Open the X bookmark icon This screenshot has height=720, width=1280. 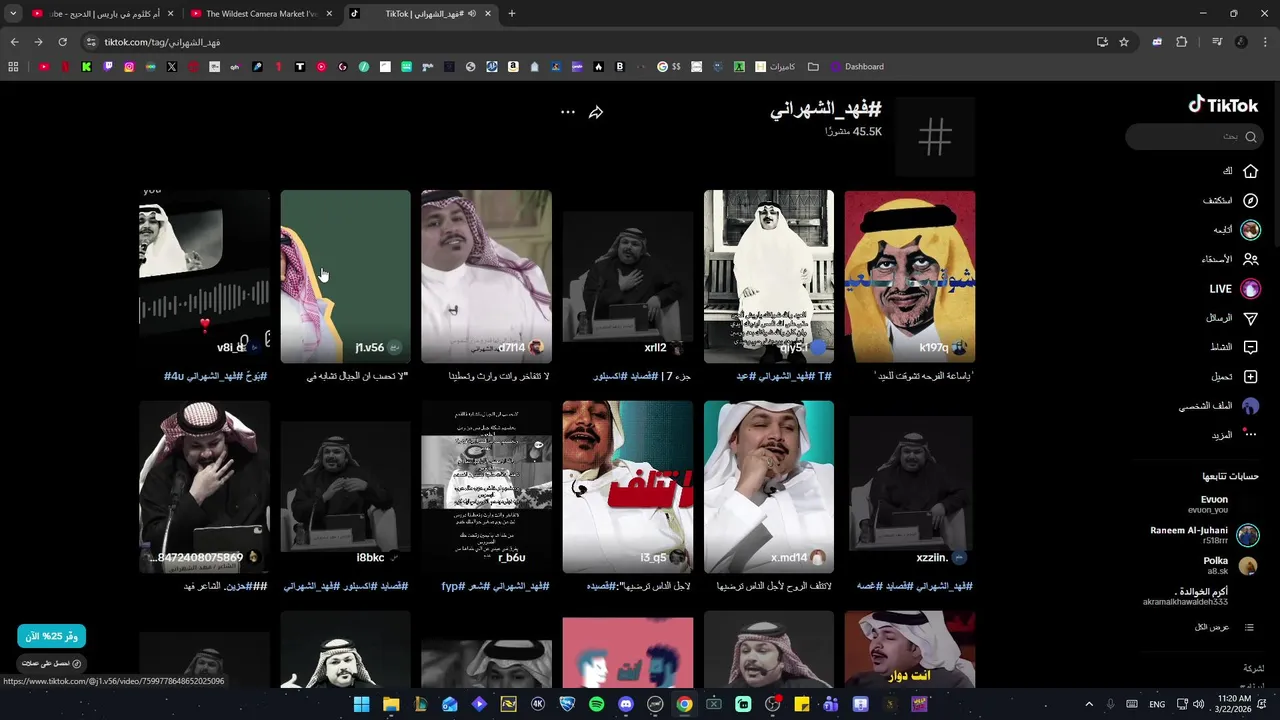(x=172, y=67)
